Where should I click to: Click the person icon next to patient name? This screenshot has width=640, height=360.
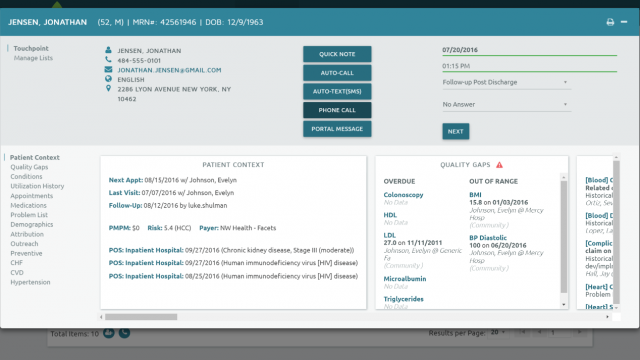108,50
